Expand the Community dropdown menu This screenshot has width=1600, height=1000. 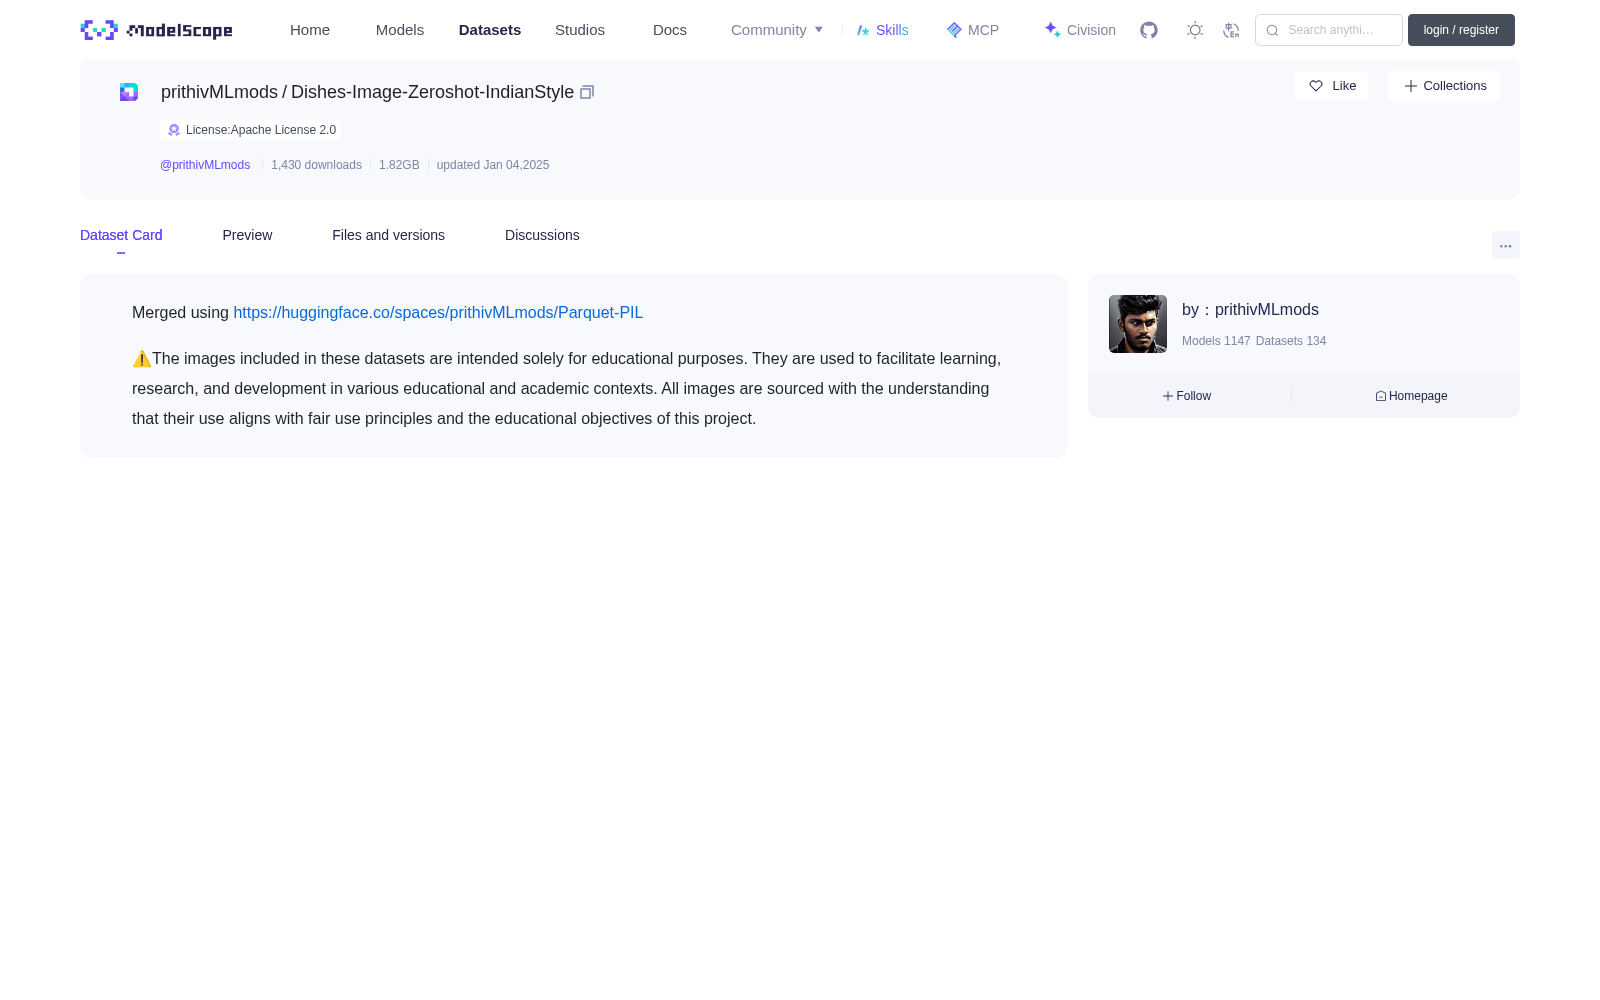(x=777, y=30)
